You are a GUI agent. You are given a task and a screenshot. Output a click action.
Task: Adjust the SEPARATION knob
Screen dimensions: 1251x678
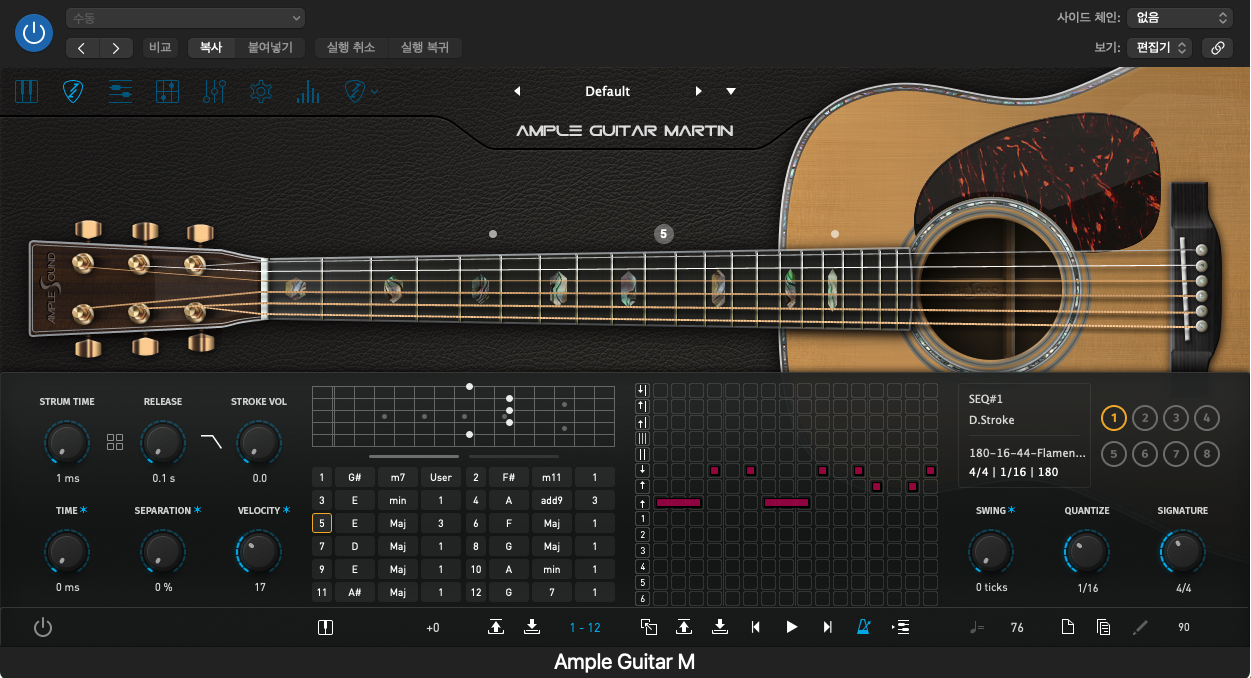(x=163, y=551)
